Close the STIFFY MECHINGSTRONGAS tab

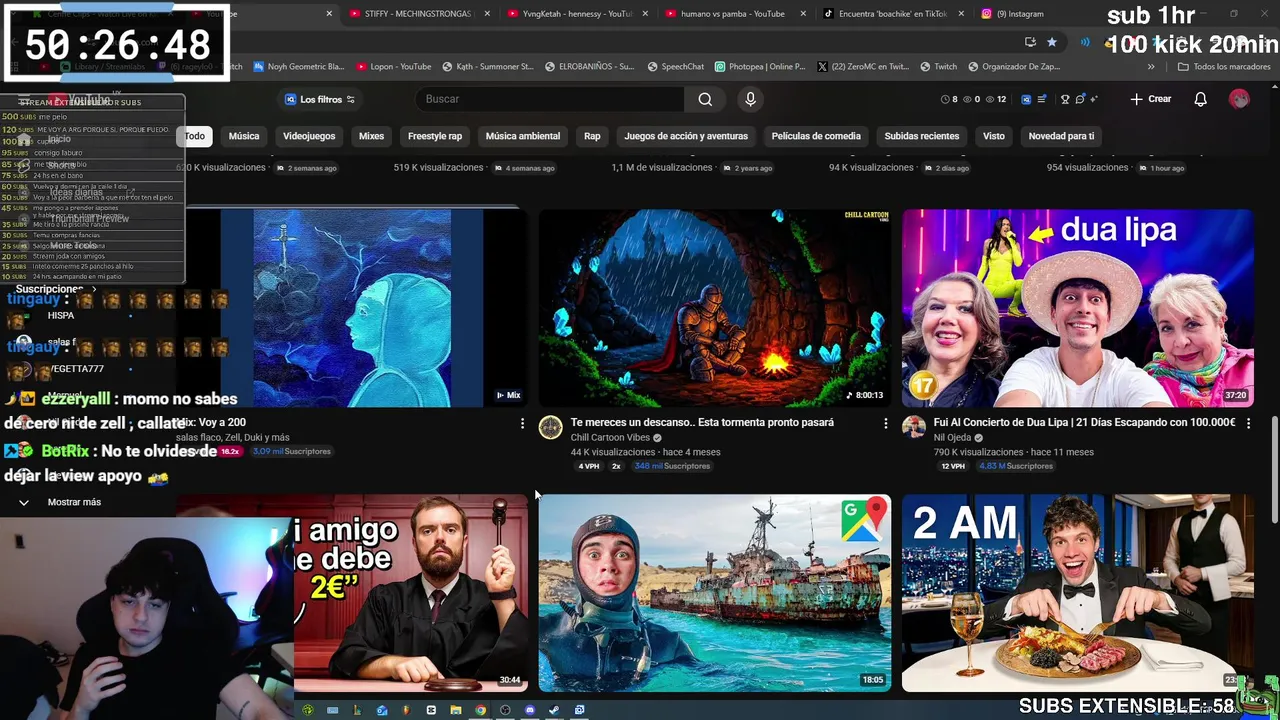487,14
